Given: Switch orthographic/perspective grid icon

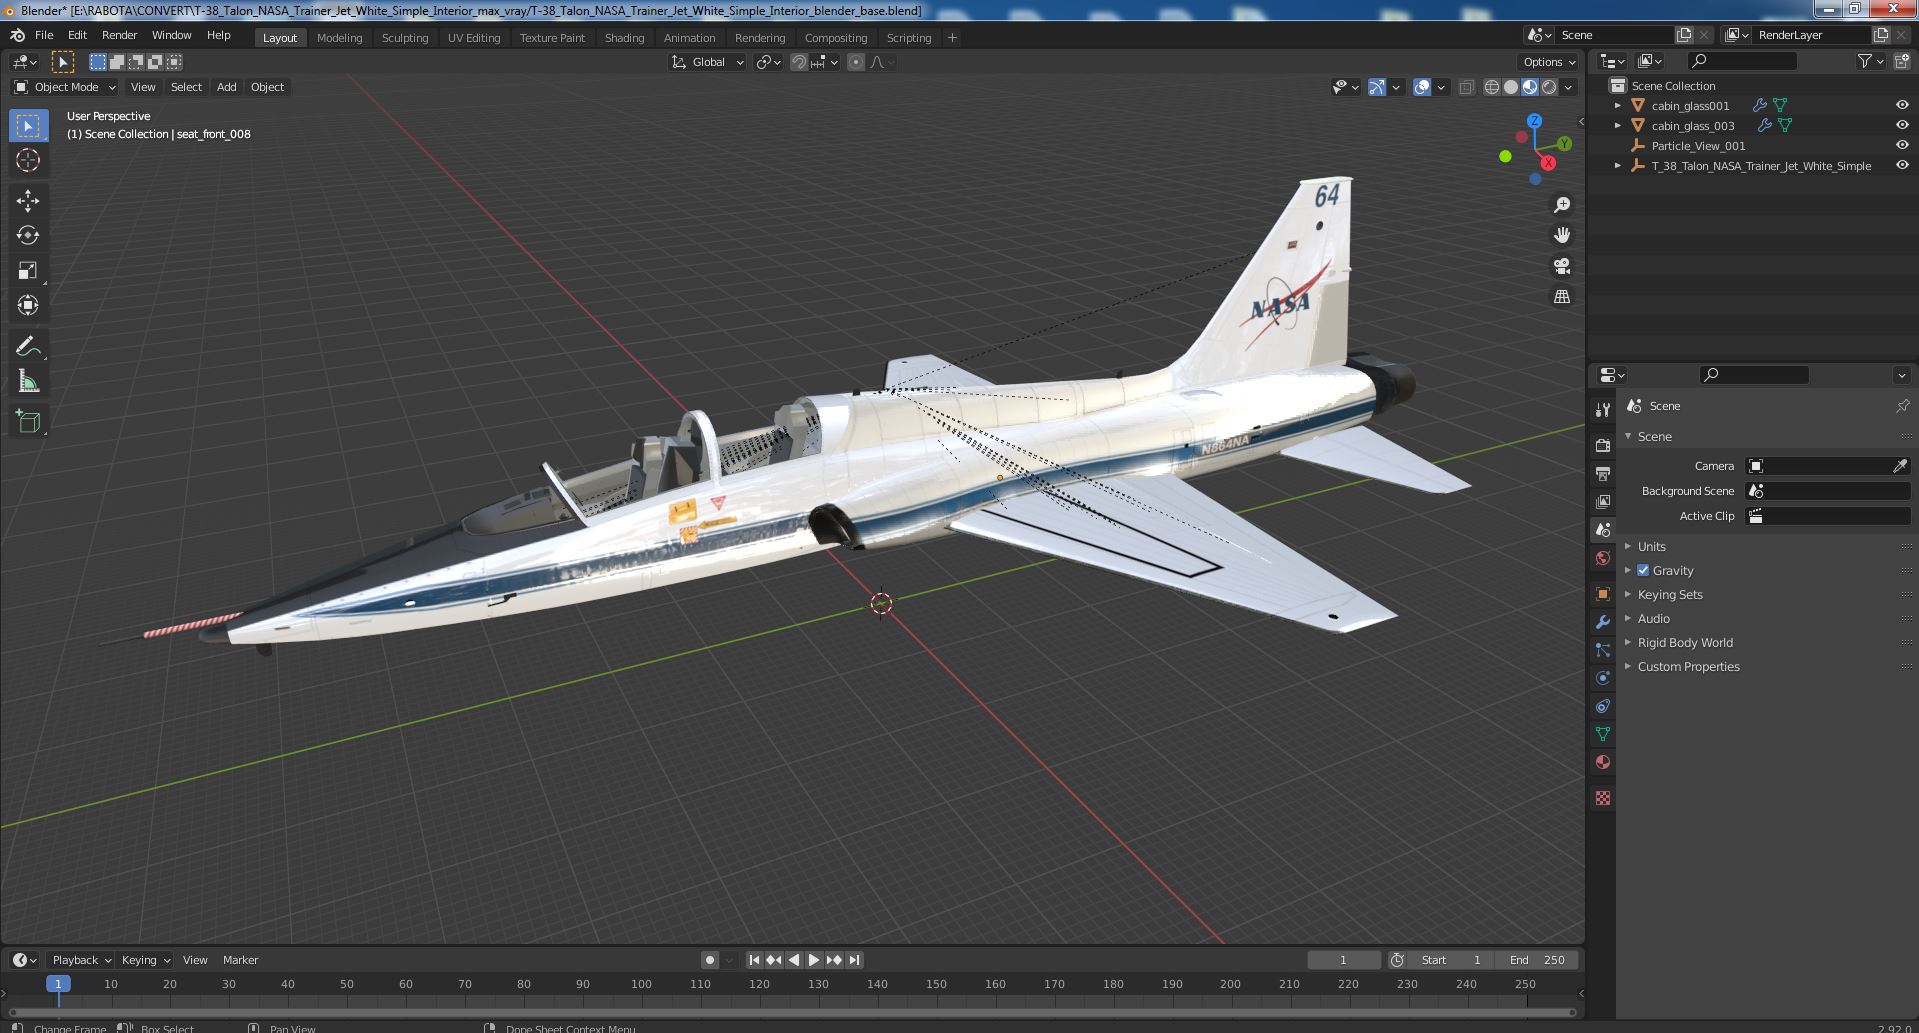Looking at the screenshot, I should coord(1561,296).
